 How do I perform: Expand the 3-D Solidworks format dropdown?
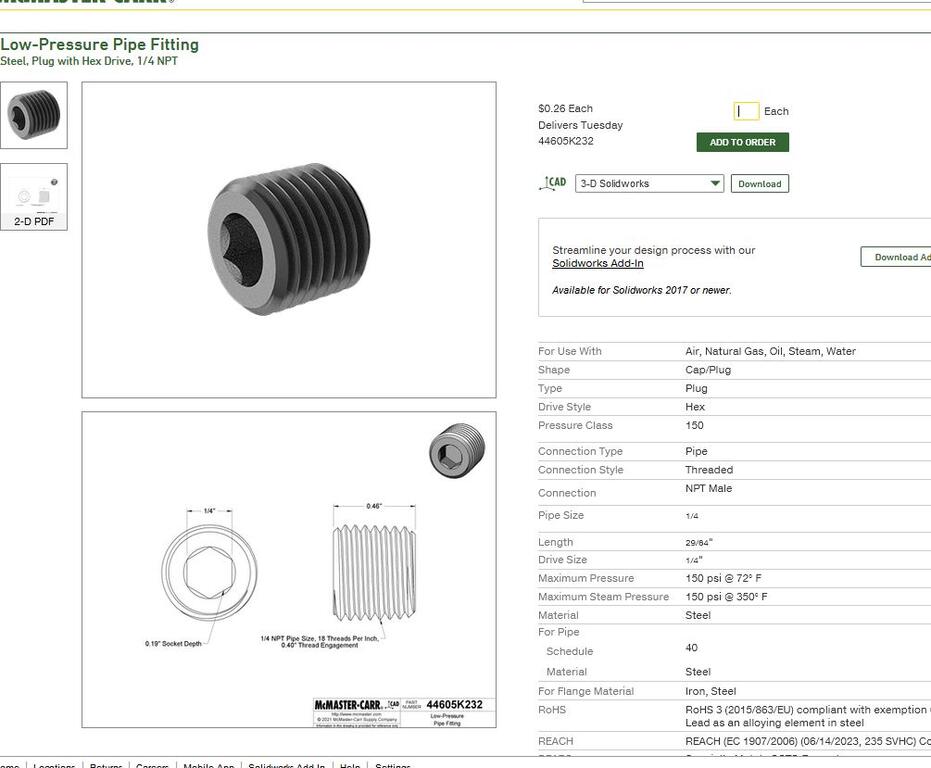click(649, 184)
